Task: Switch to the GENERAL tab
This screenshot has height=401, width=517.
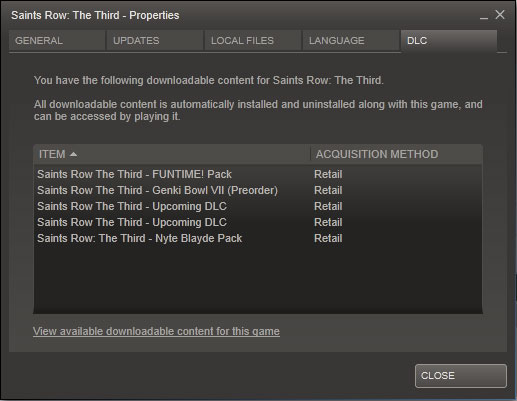Action: tap(57, 41)
